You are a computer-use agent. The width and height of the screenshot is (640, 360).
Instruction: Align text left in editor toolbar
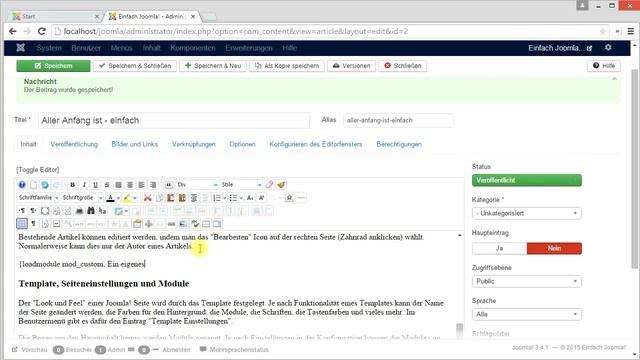142,185
